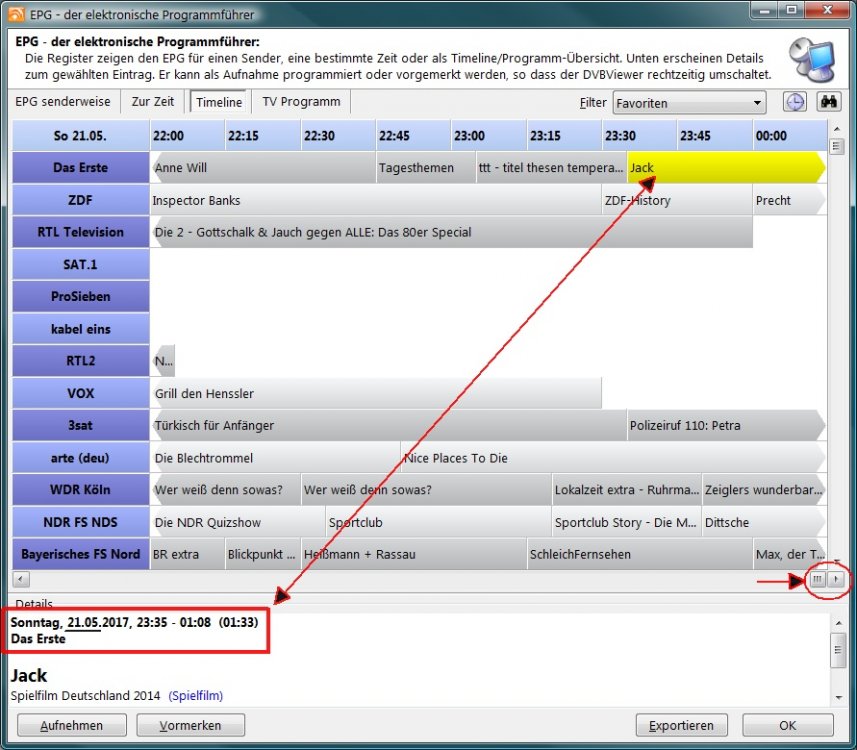Viewport: 857px width, 750px height.
Task: Open the Filter Favoriten dropdown
Action: pos(688,103)
